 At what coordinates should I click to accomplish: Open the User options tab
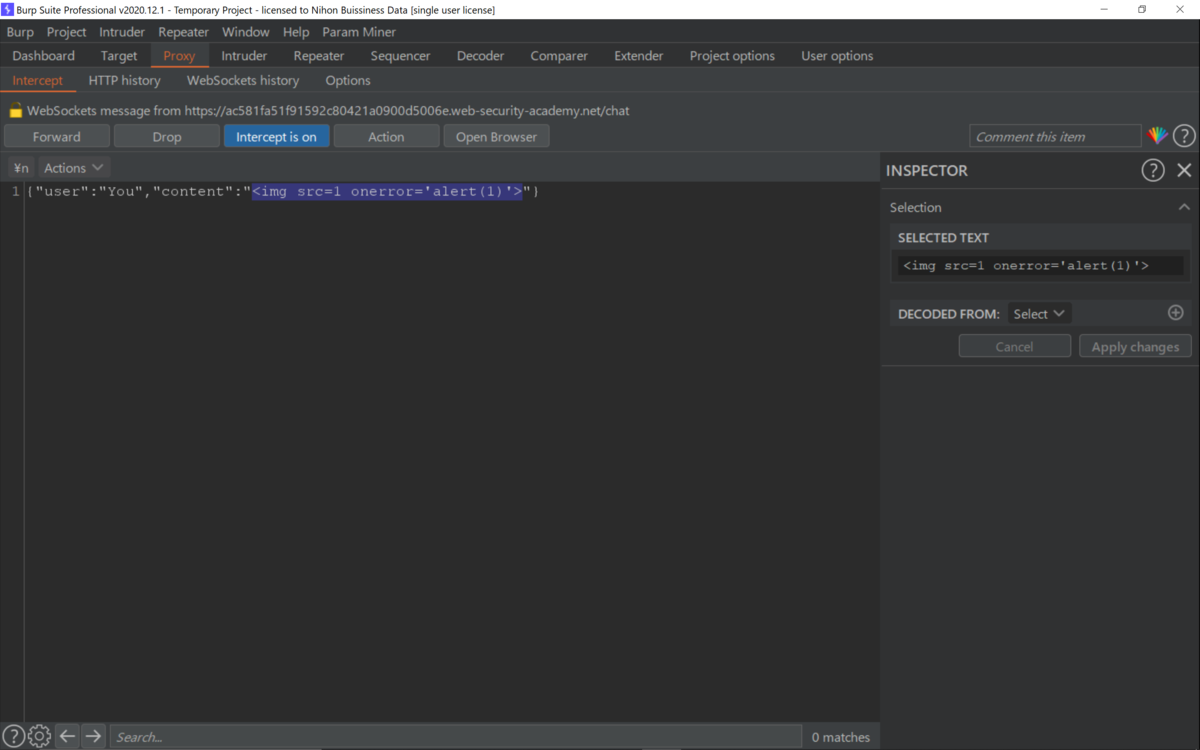(x=837, y=56)
